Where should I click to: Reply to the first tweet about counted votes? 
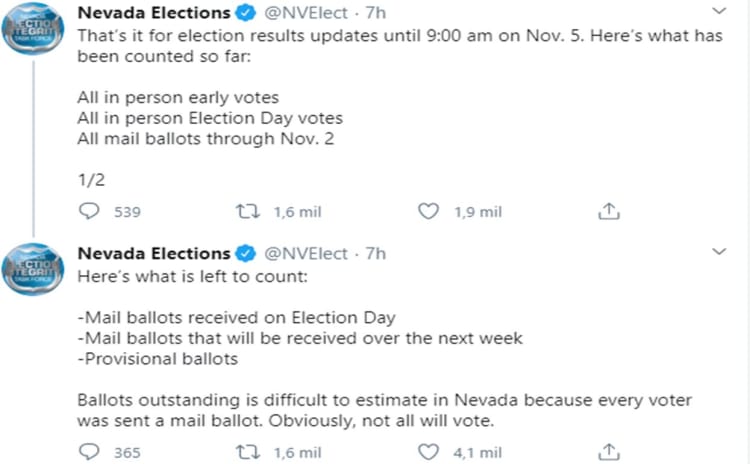(x=90, y=211)
